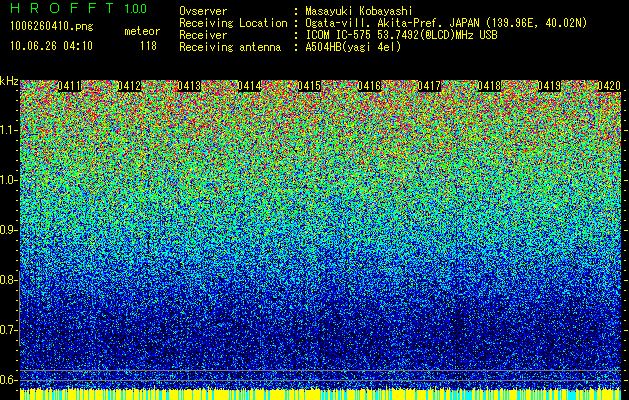Screen dimensions: 629x400
Task: Click the Receiving antenna label
Action: click(230, 47)
